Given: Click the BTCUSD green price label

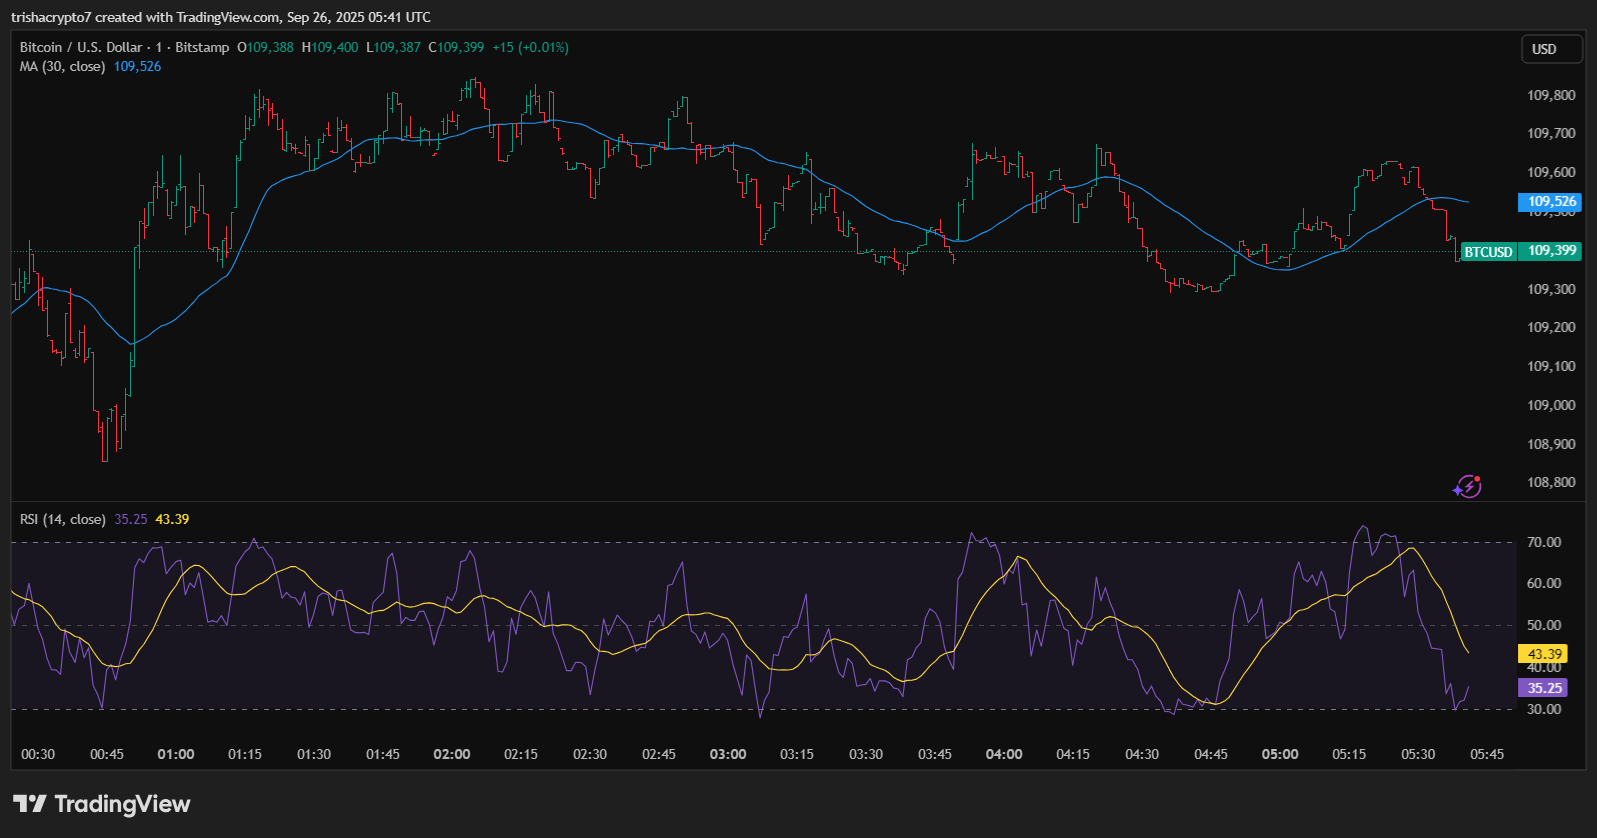Looking at the screenshot, I should [x=1488, y=252].
